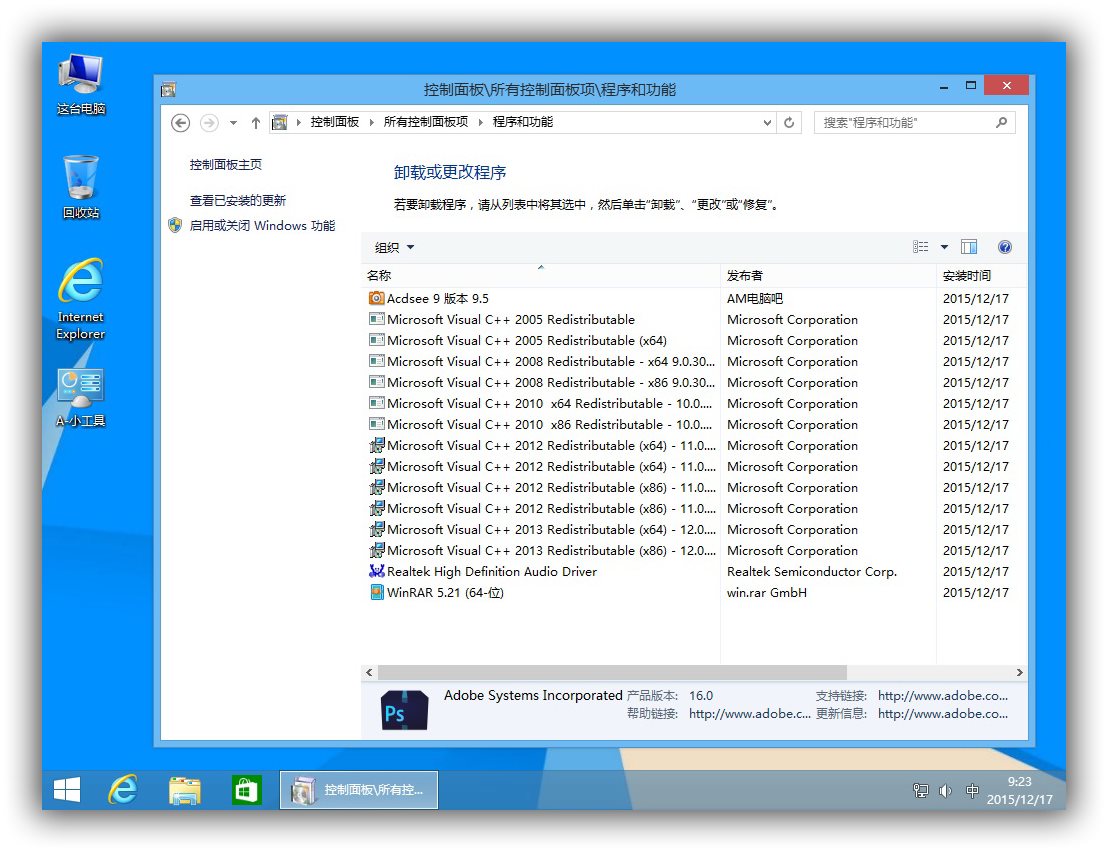This screenshot has height=852, width=1108.
Task: Select Visual C++ 2010 x64 Redistributable icon
Action: tap(377, 403)
